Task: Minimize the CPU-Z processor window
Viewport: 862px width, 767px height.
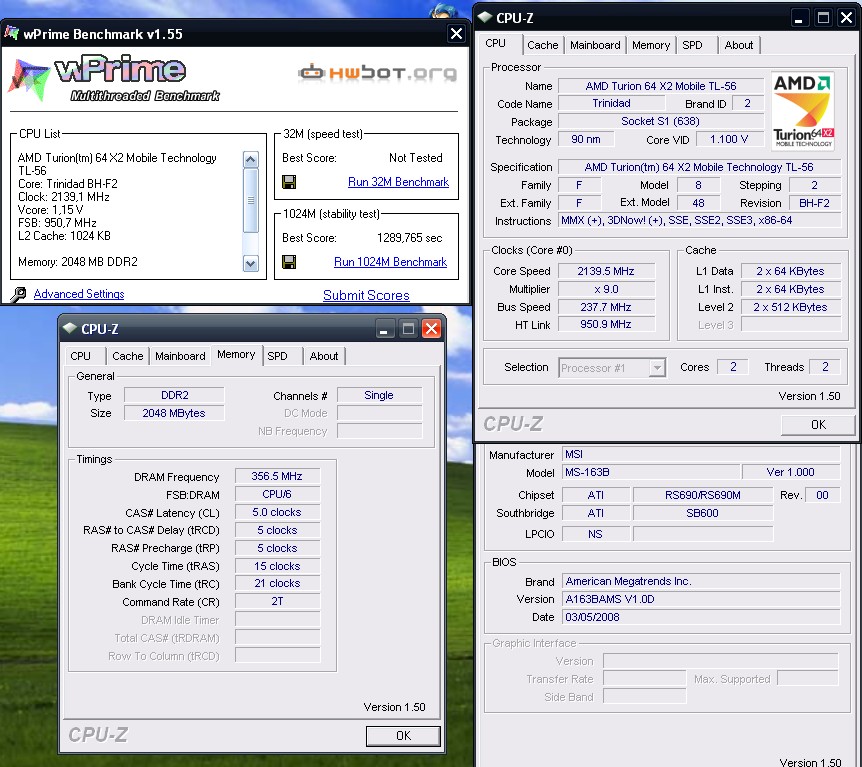Action: (799, 18)
